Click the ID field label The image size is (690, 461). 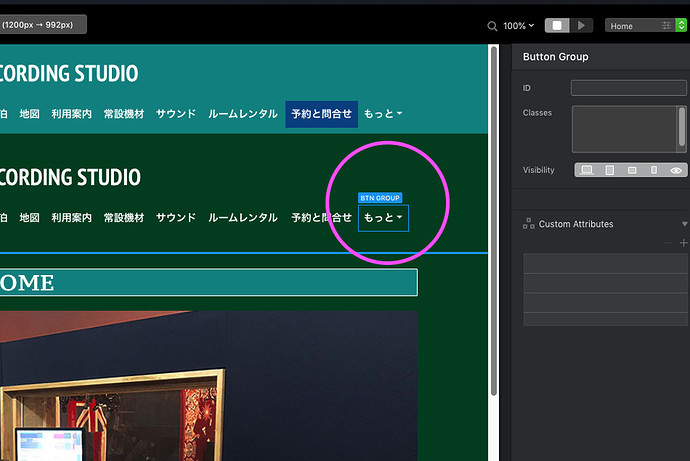527,88
